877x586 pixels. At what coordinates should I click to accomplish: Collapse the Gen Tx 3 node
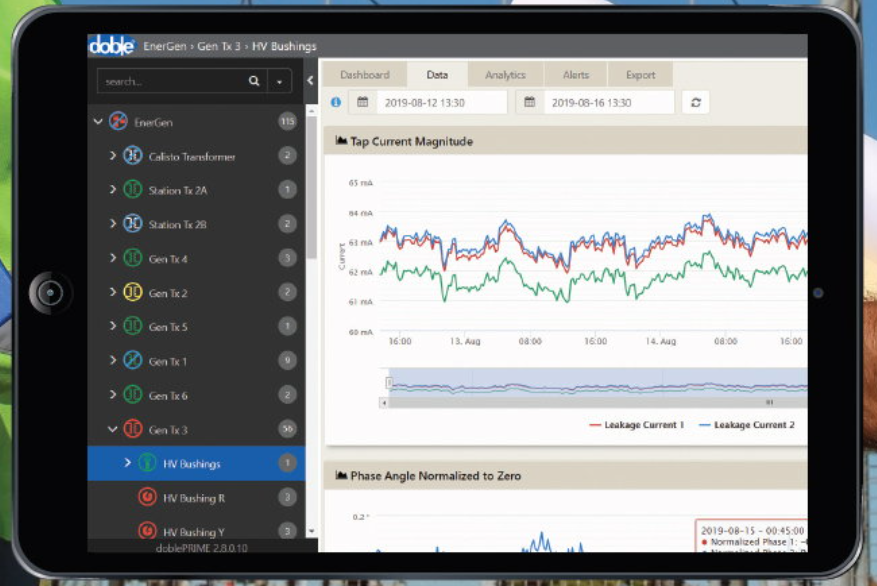click(113, 430)
